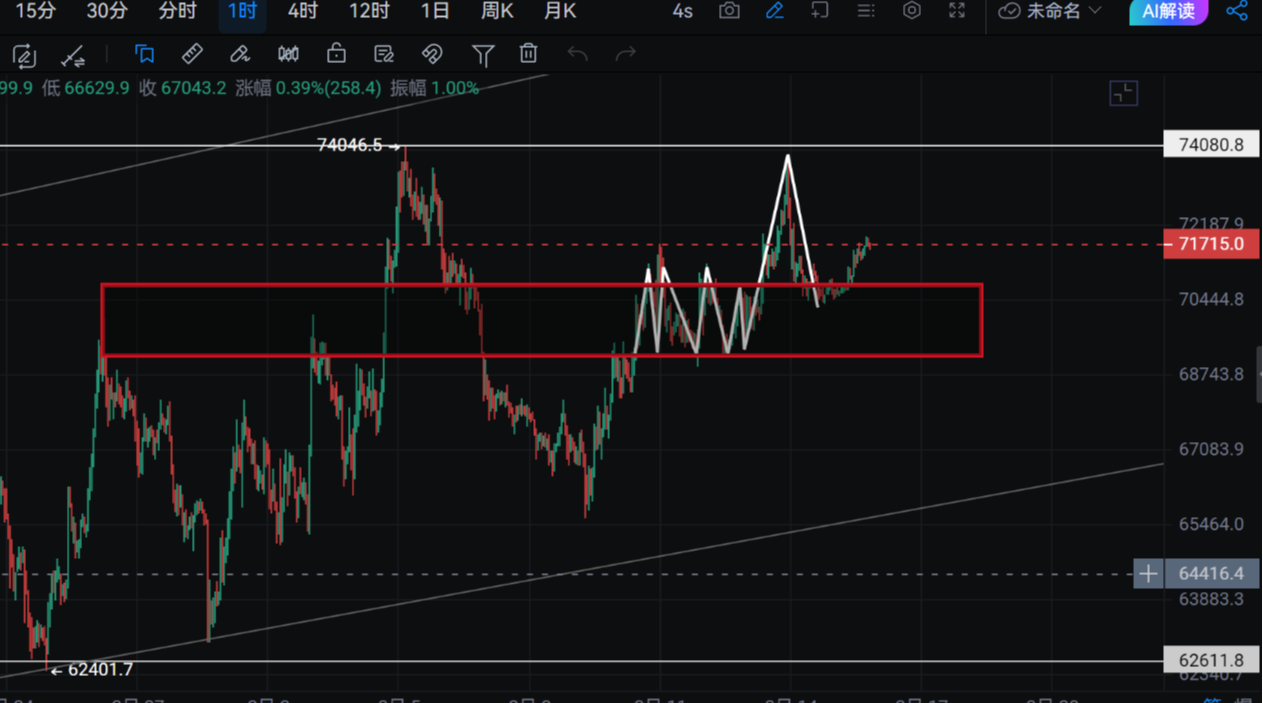Select the ruler measurement tool
The image size is (1263, 703).
(x=192, y=54)
